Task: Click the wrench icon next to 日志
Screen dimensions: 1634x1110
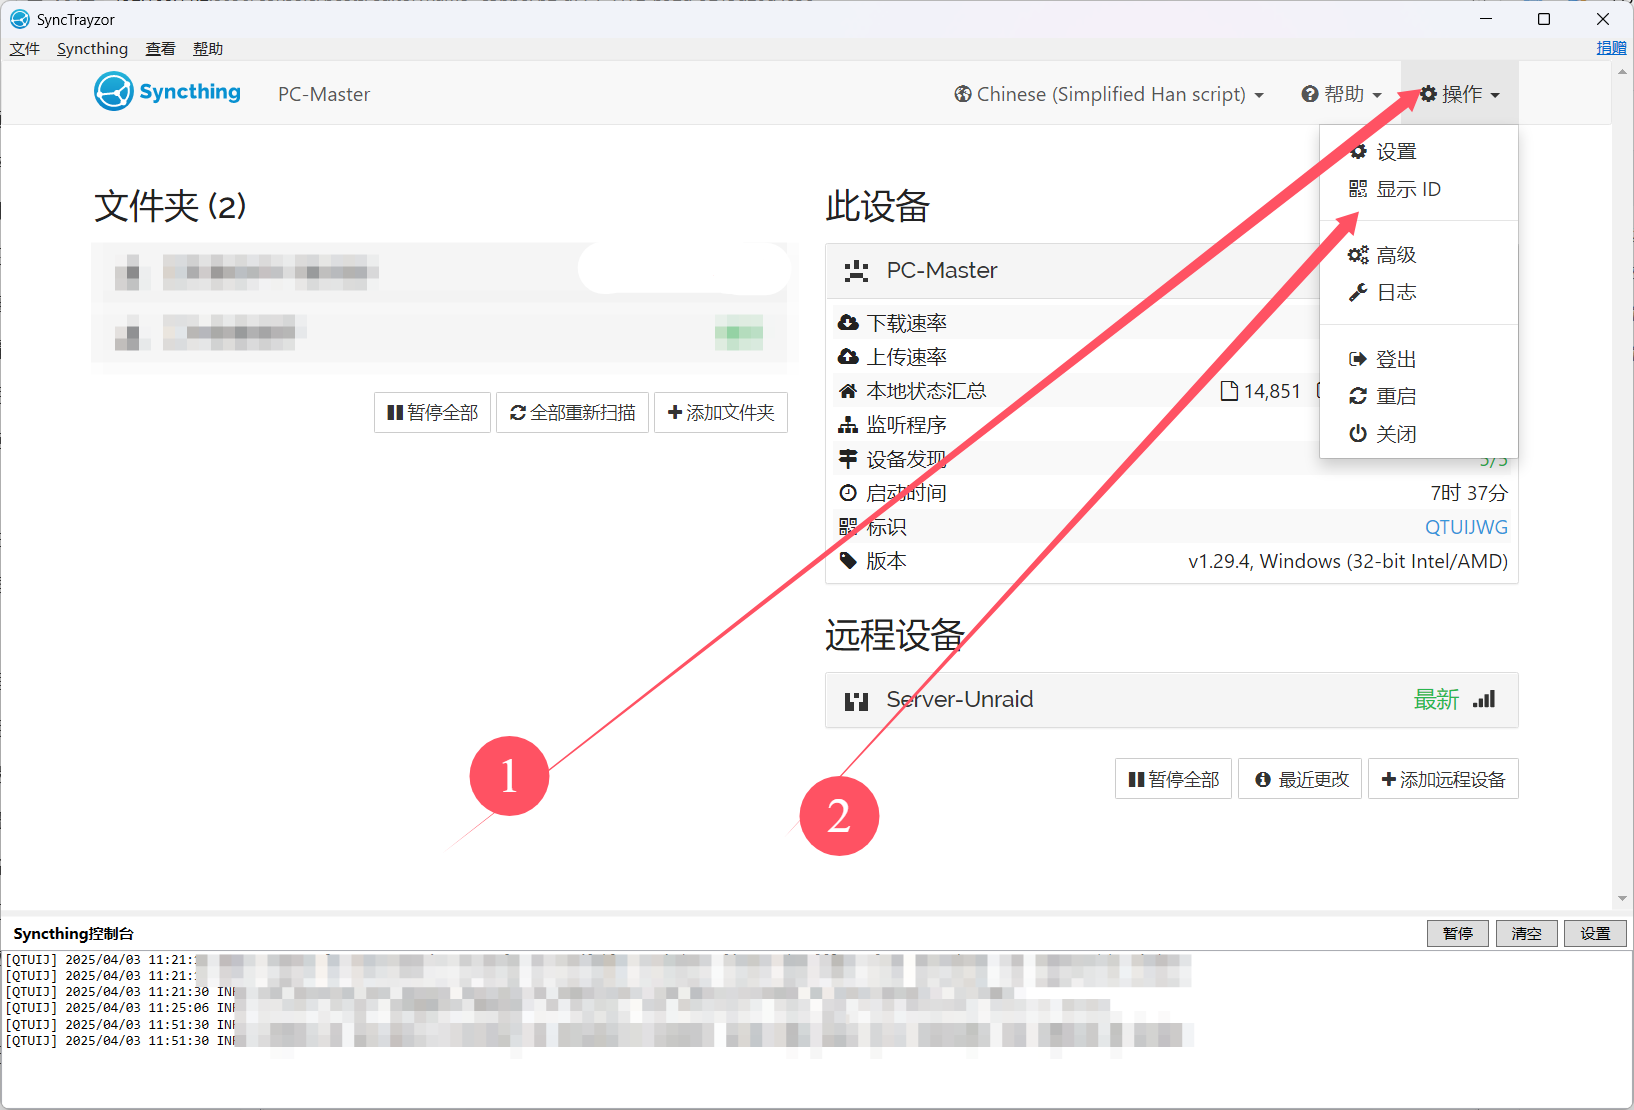Action: point(1357,292)
